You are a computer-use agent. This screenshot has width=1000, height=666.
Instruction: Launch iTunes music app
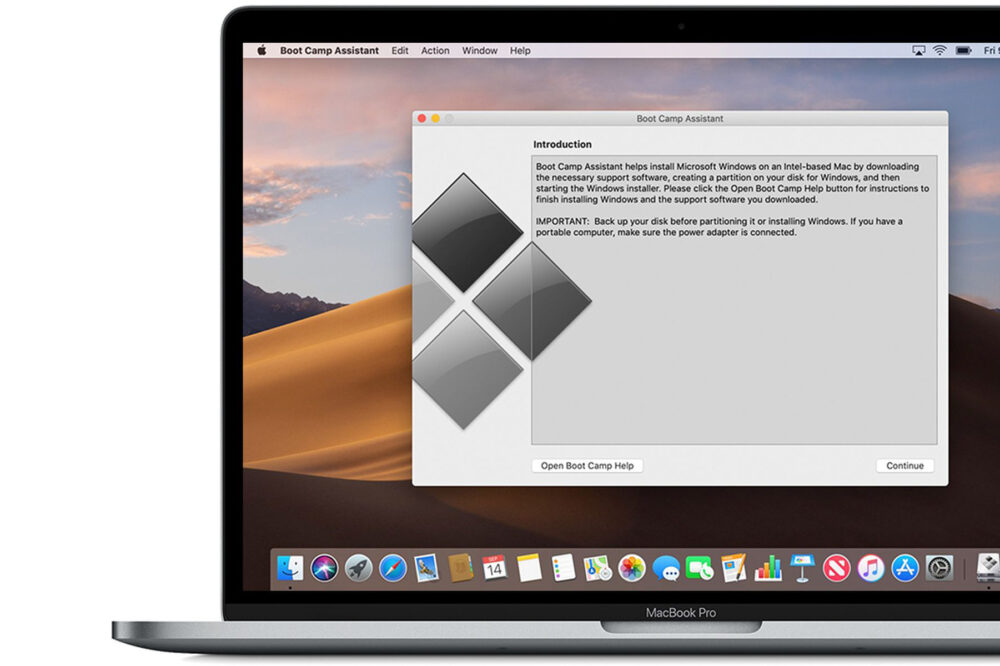click(x=870, y=568)
